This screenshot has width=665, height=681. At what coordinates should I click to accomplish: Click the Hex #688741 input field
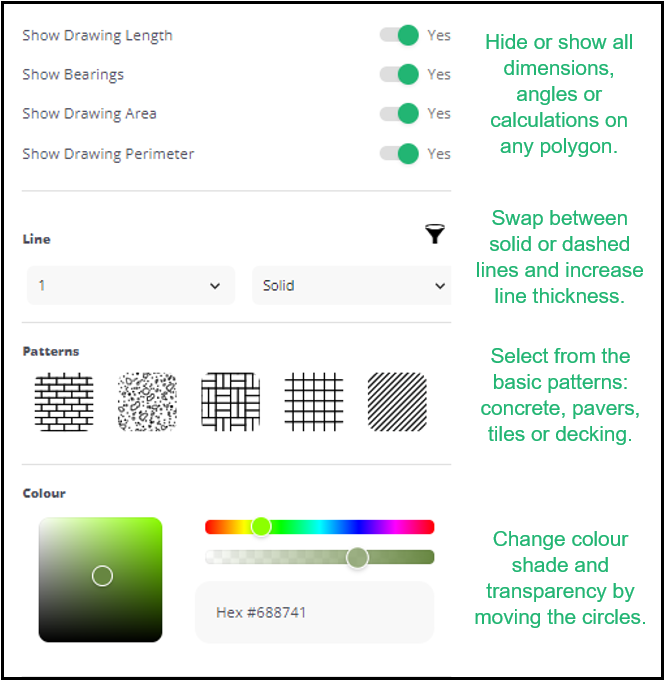(x=314, y=612)
